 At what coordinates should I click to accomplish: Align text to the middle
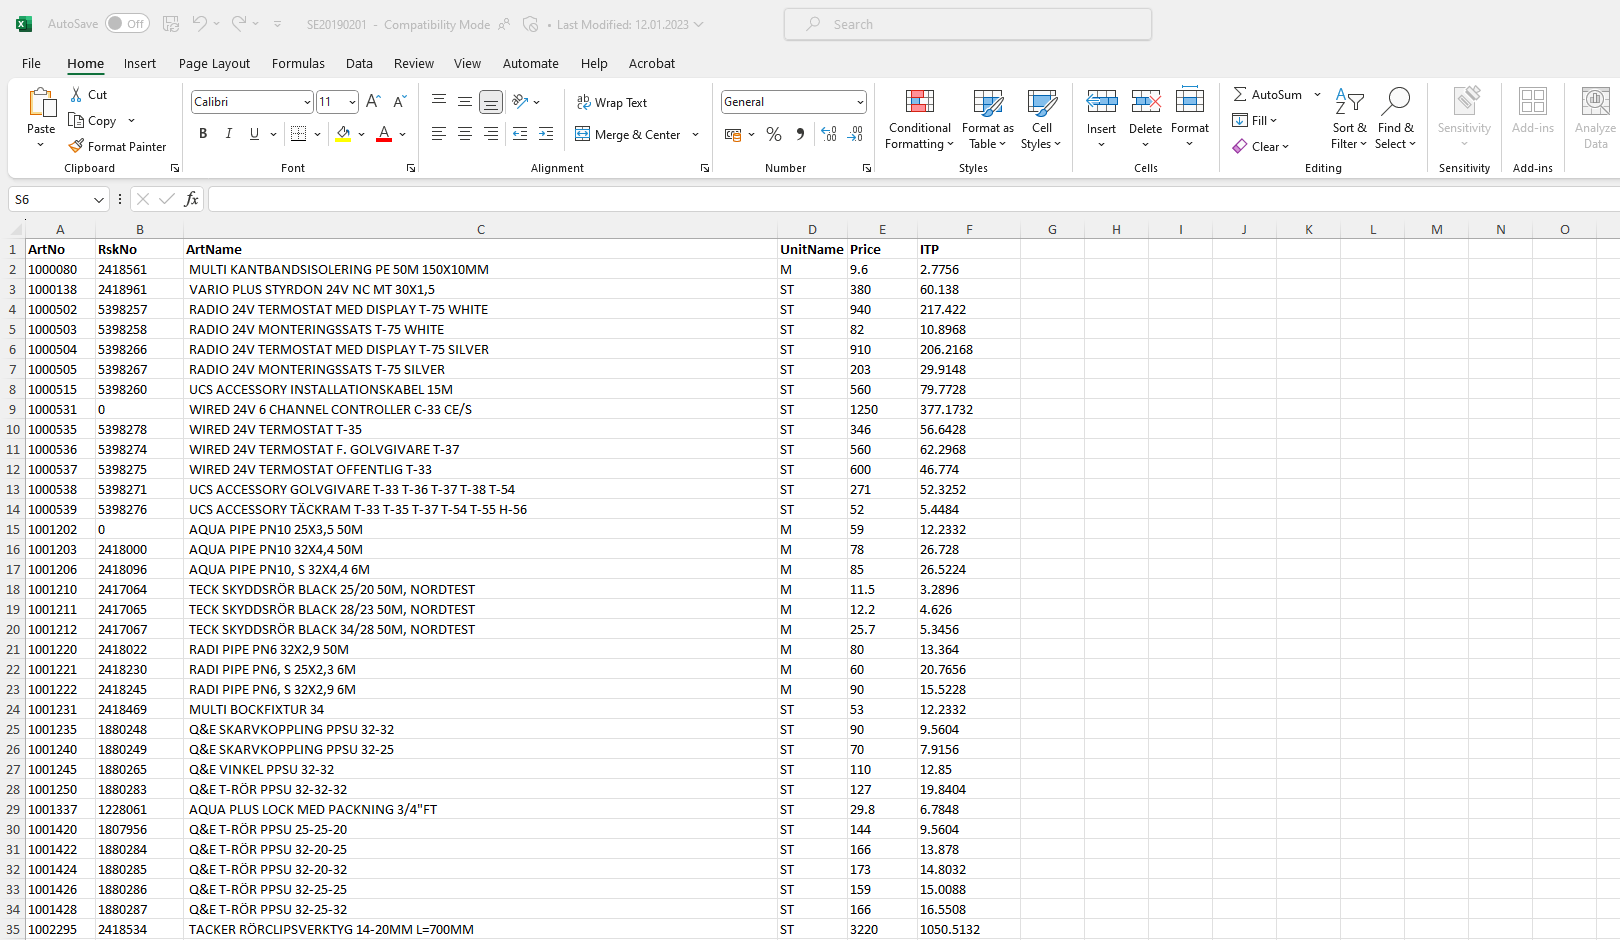(464, 101)
